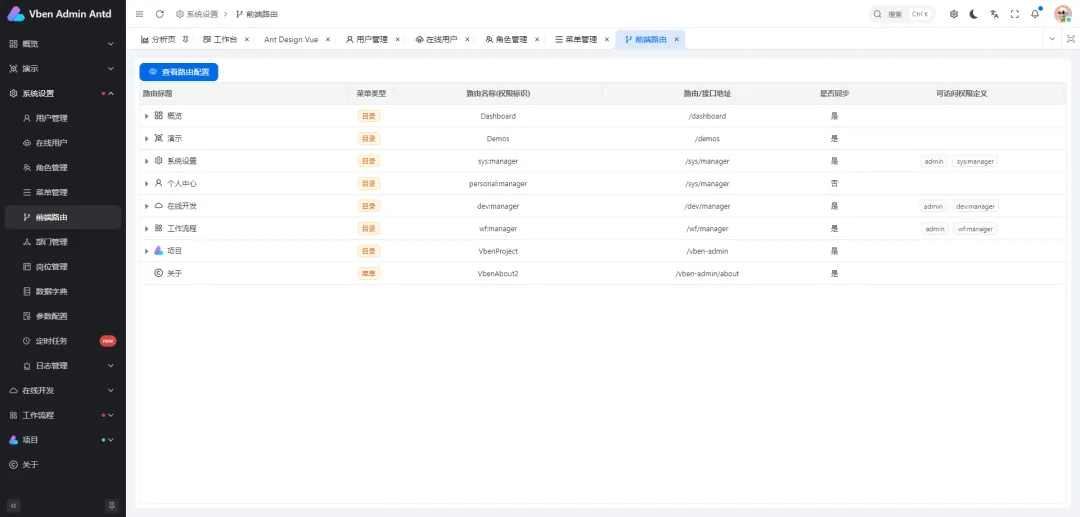Click the 演示 icon in the table row

[x=158, y=138]
